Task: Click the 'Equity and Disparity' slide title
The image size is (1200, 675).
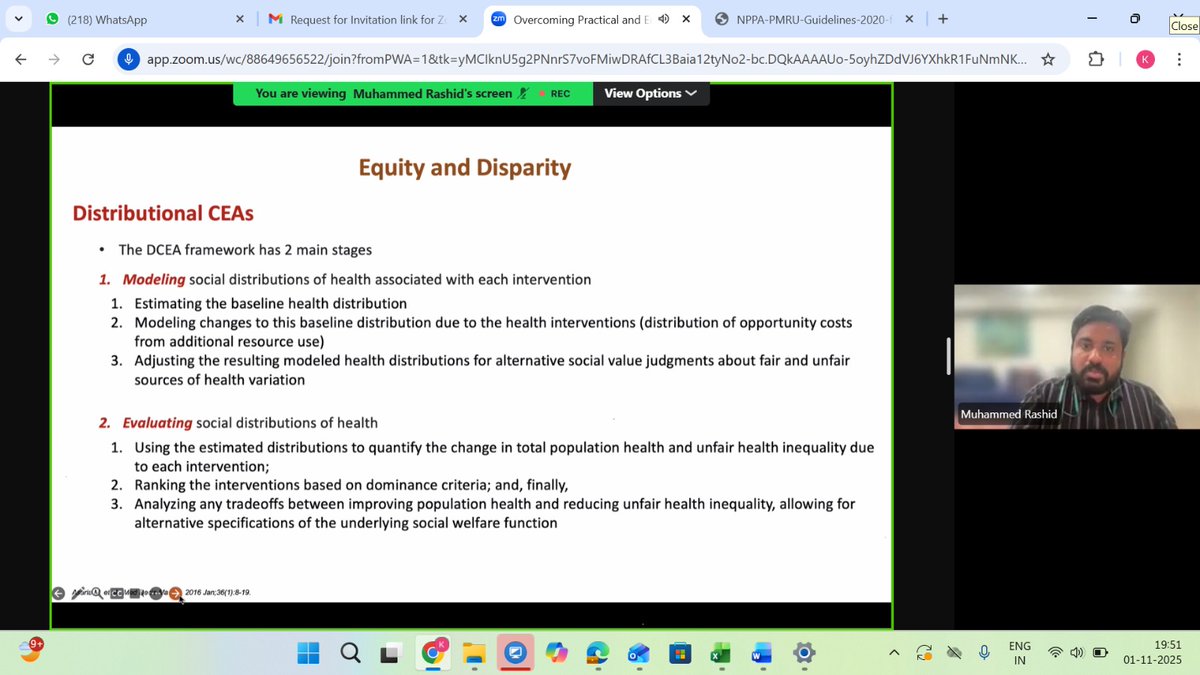Action: [465, 167]
